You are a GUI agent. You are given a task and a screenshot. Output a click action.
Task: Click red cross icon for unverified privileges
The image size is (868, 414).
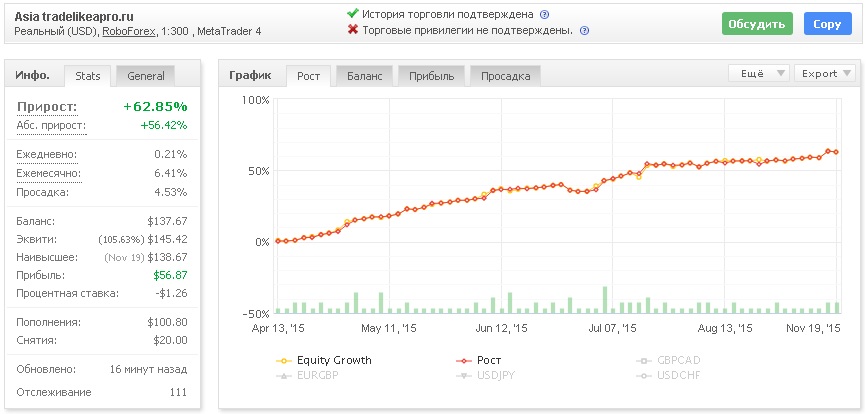point(353,29)
